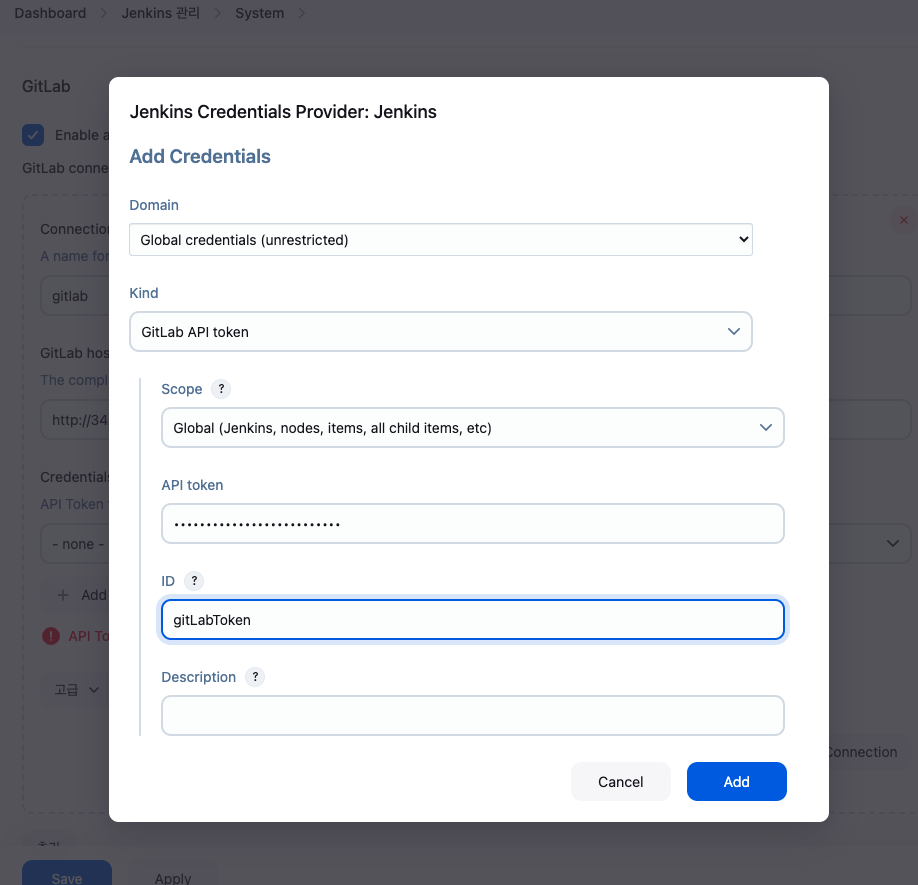
Task: Expand the Credentials dropdown arrow in background page
Action: point(892,544)
